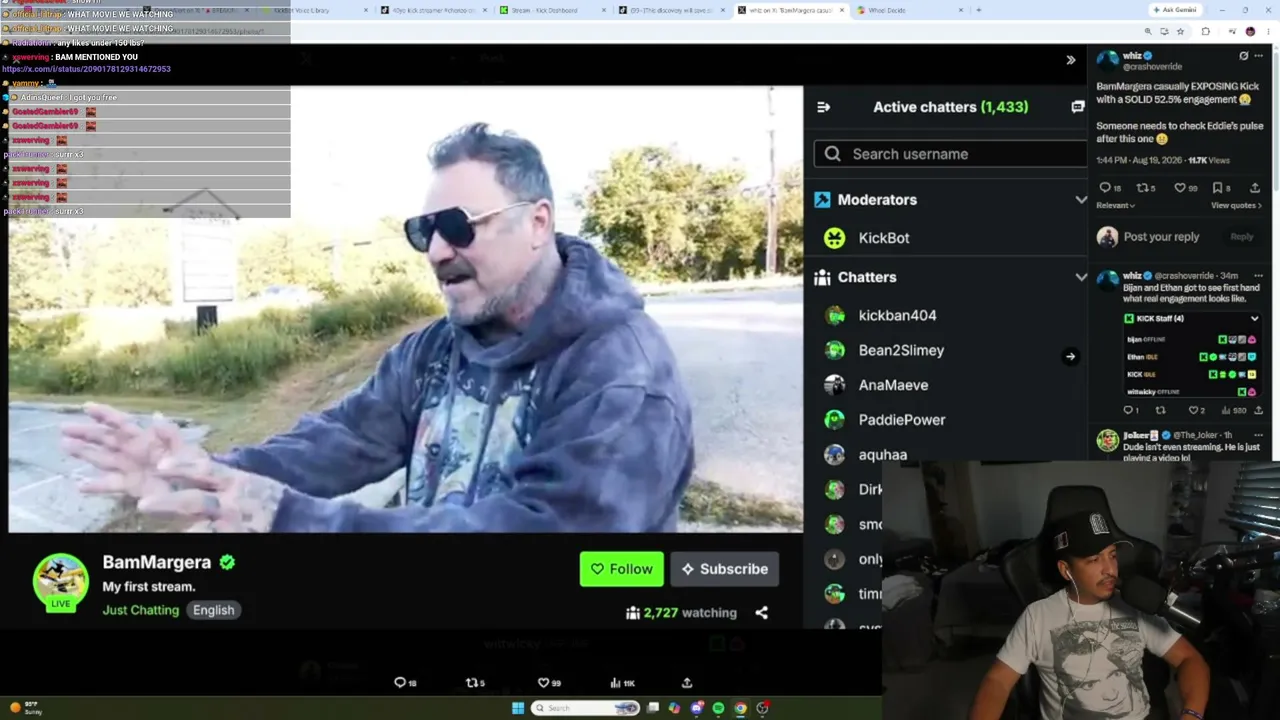Select chatter aquhaa
This screenshot has width=1280, height=720.
pos(882,455)
